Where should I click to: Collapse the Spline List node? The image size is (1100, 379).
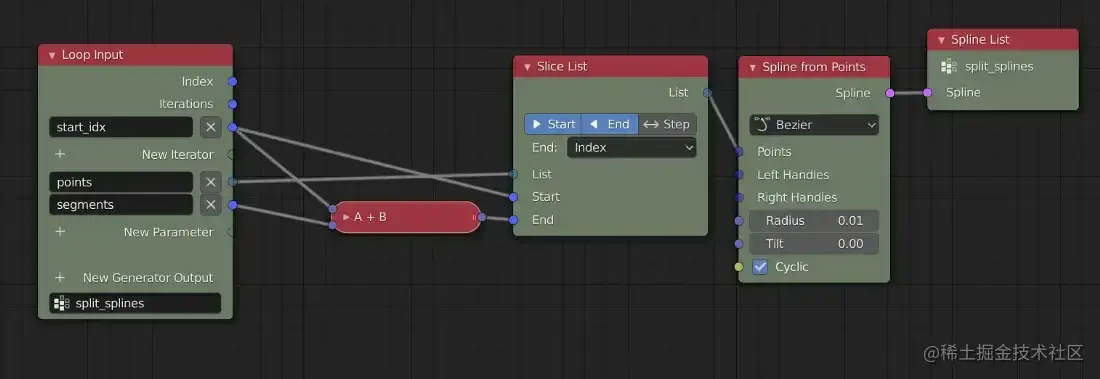941,40
